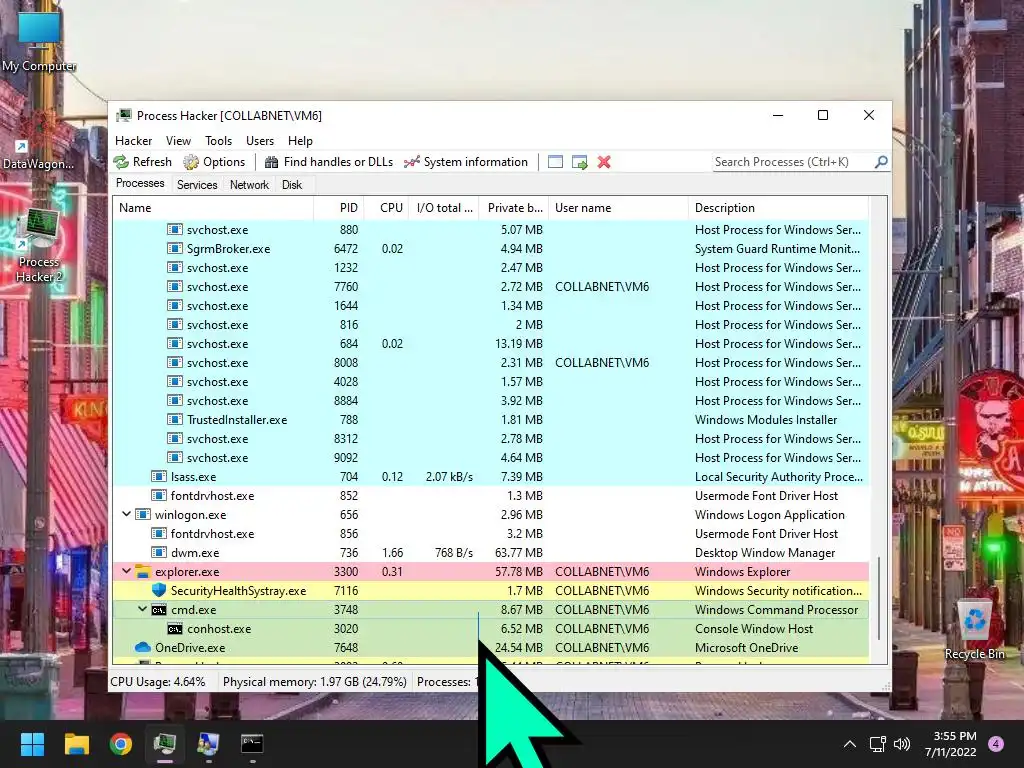
Task: Select the lsass.exe process row
Action: 491,477
